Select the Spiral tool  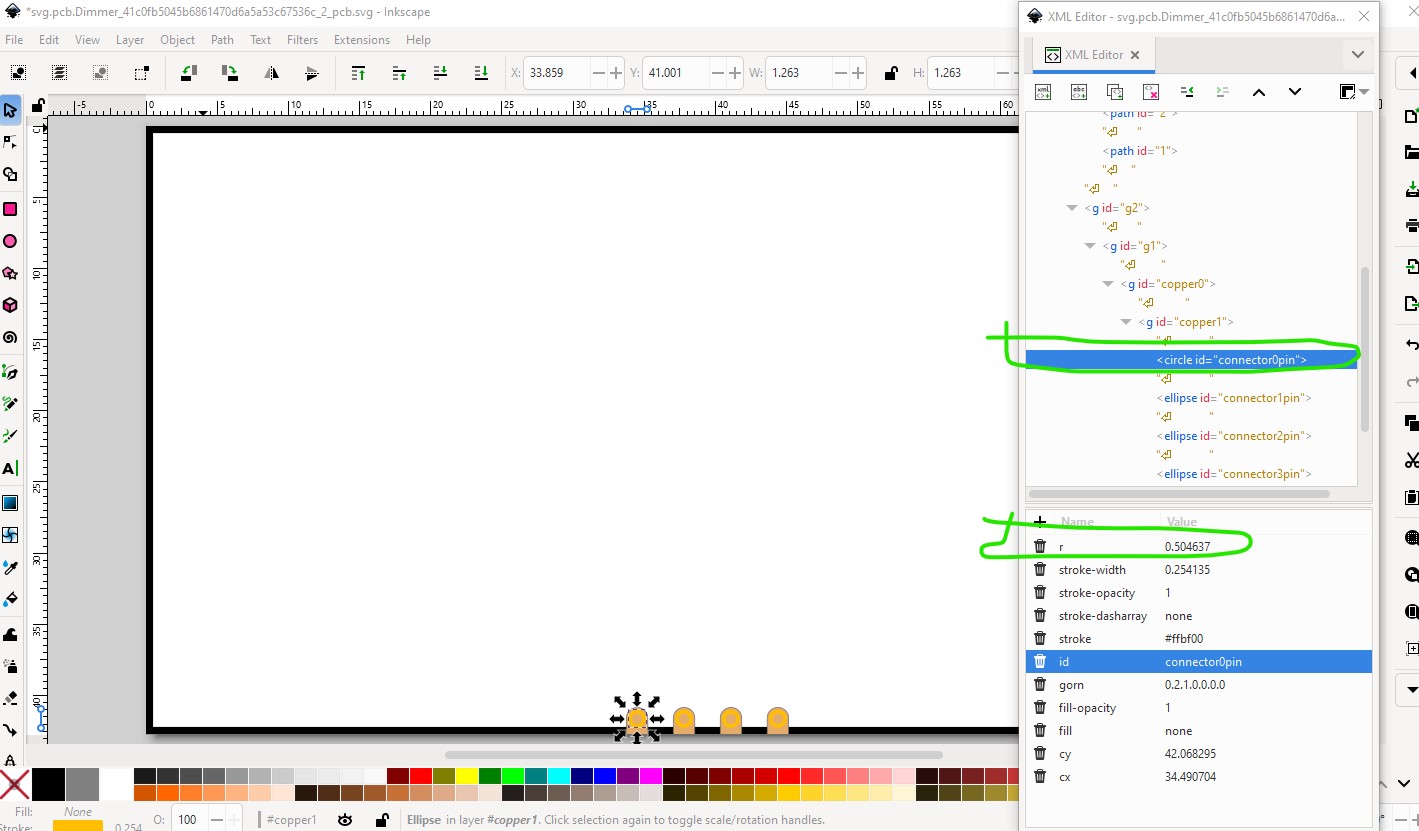point(10,337)
